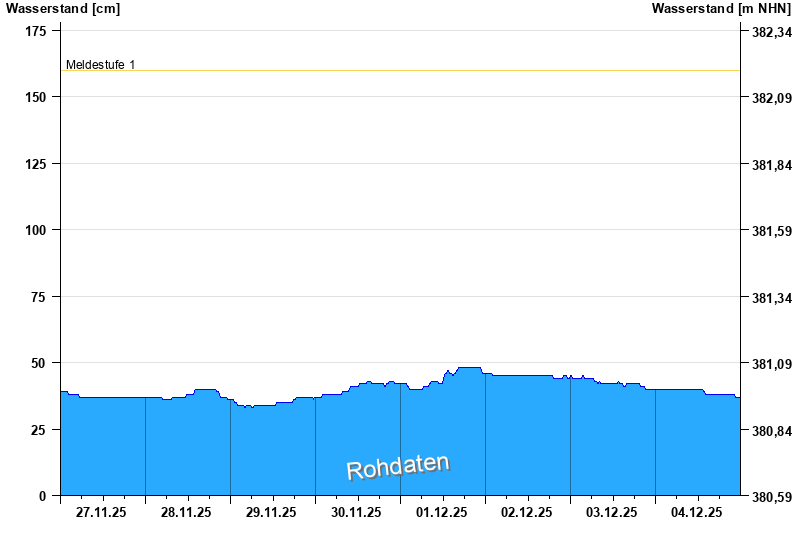This screenshot has height=550, width=800.
Task: Choose the 03.12.25 date on the x-axis
Action: [612, 512]
